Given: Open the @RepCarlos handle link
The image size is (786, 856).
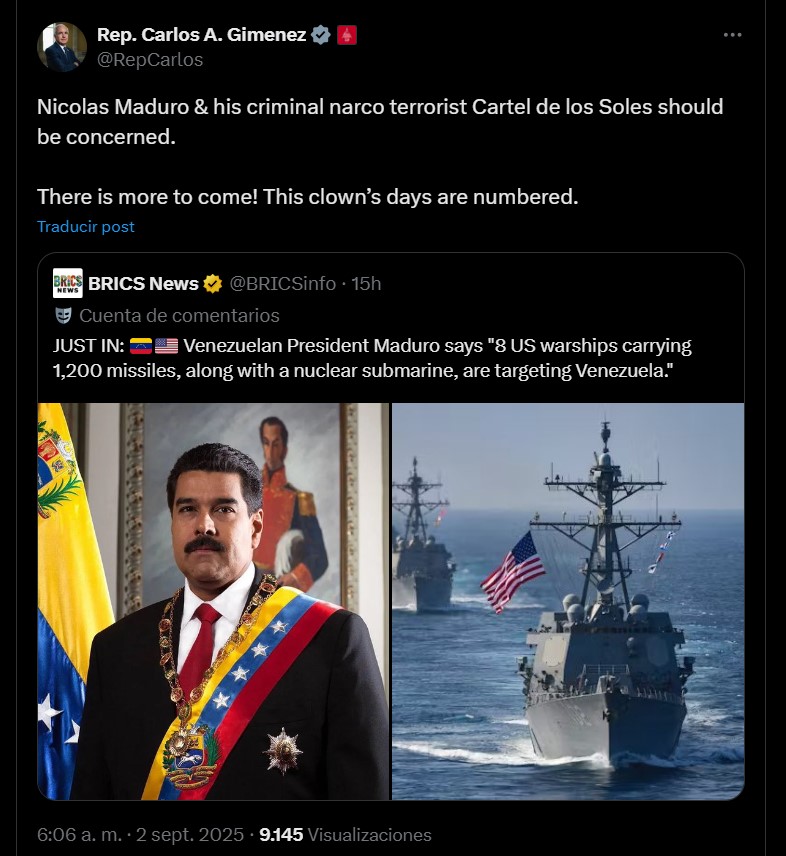Looking at the screenshot, I should tap(150, 60).
